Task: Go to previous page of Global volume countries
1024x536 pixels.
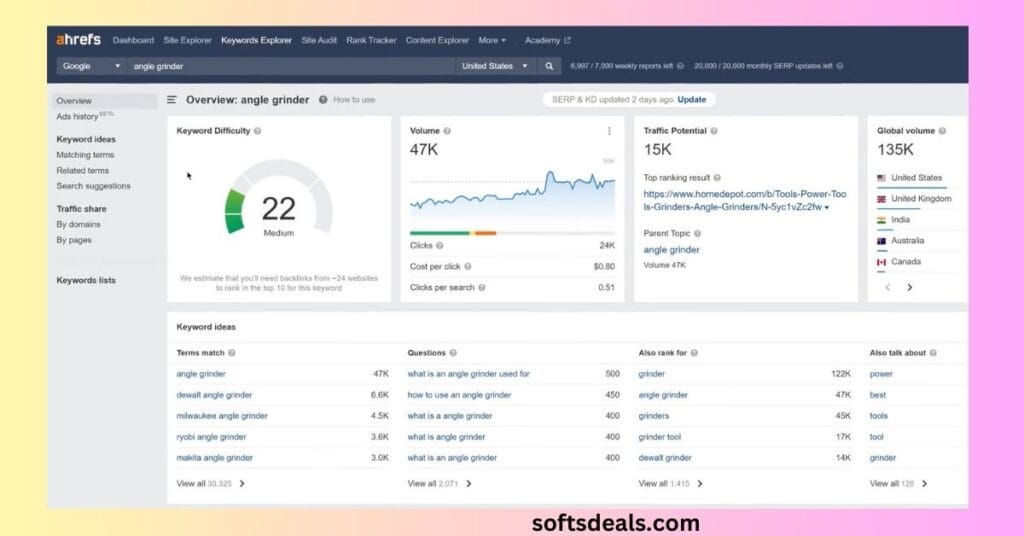Action: (888, 287)
